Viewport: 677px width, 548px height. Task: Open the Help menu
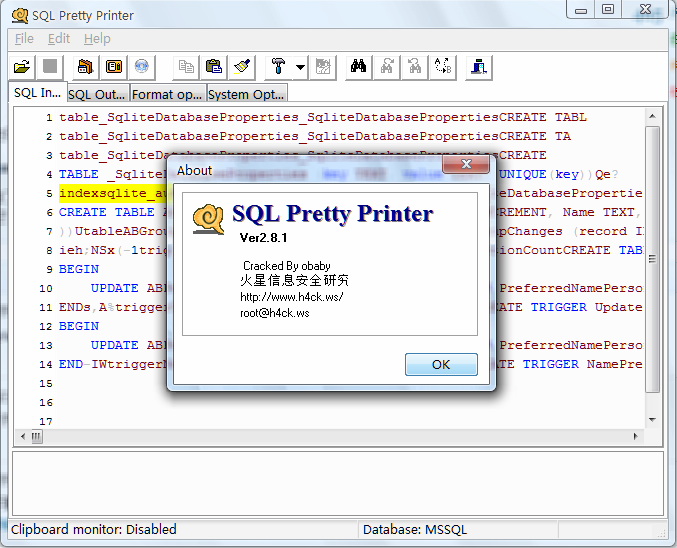pyautogui.click(x=97, y=39)
